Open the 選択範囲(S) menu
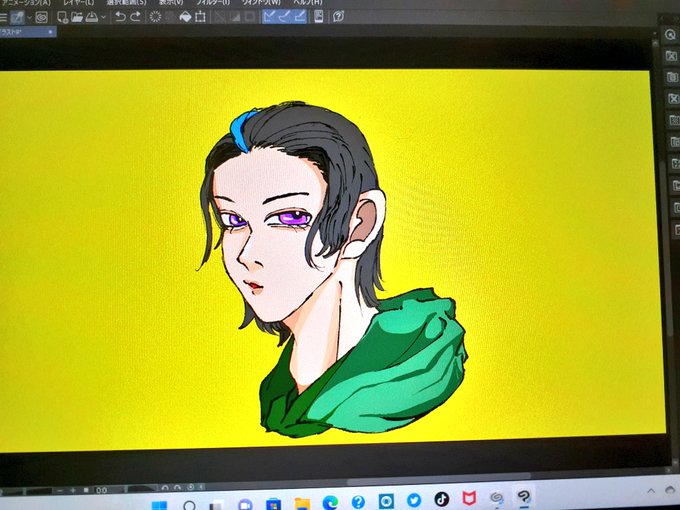The height and width of the screenshot is (510, 680). point(126,2)
